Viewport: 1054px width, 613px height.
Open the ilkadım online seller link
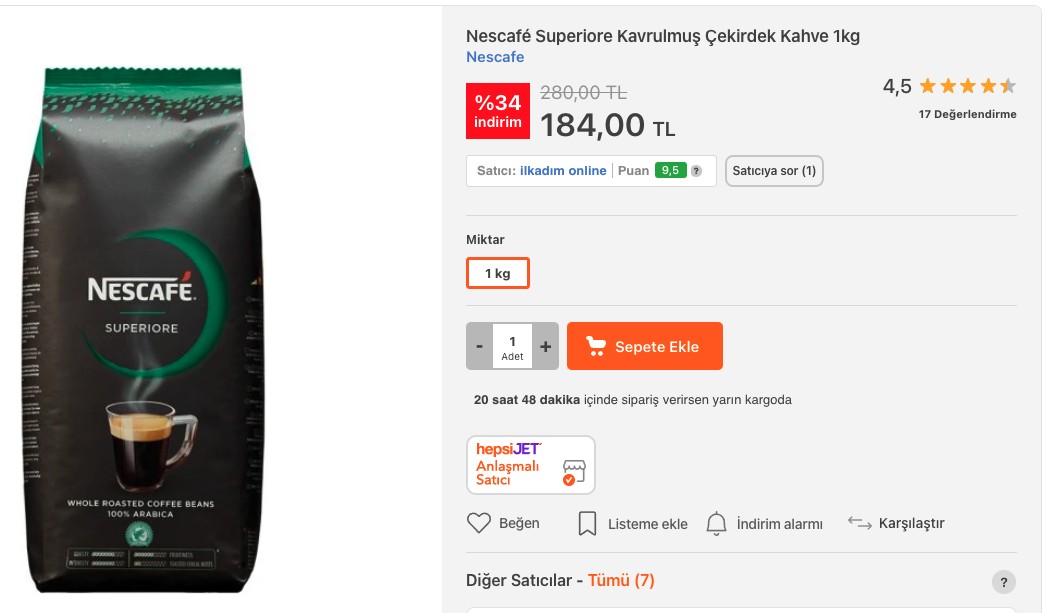(x=563, y=171)
